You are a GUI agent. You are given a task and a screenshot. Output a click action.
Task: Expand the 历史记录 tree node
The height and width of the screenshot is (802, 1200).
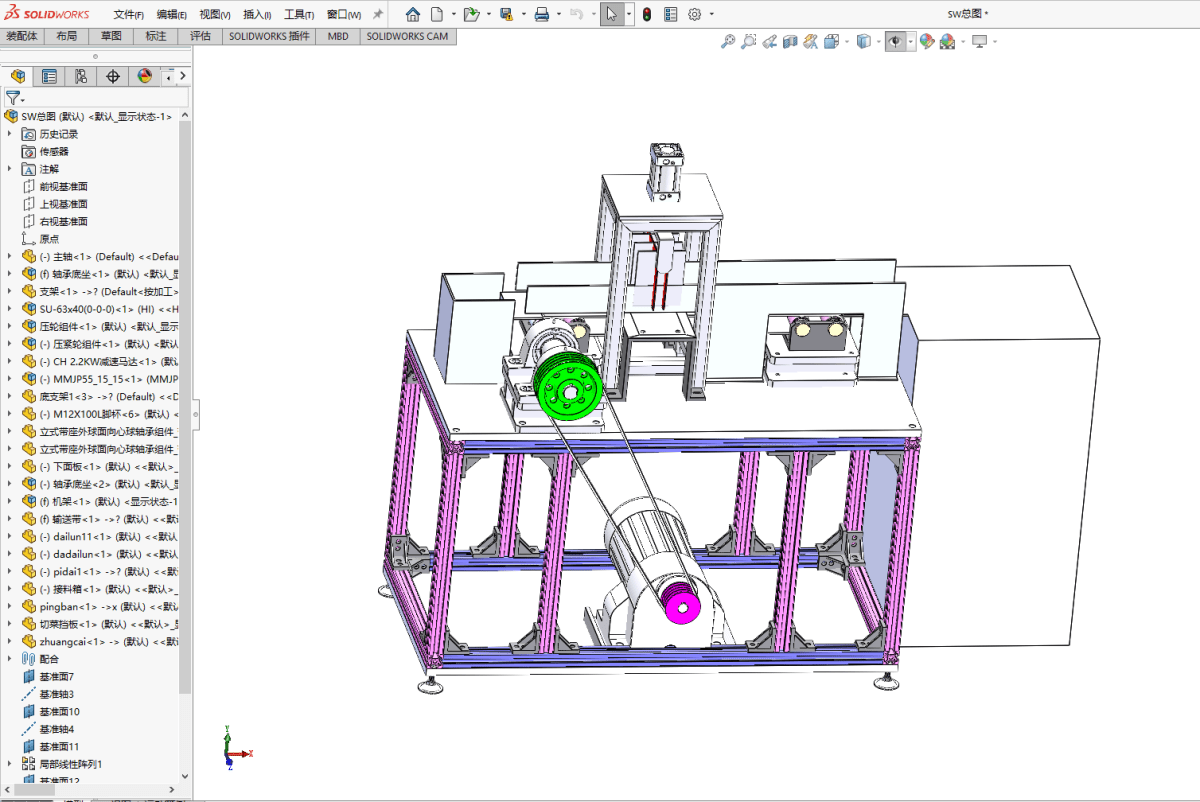point(10,134)
